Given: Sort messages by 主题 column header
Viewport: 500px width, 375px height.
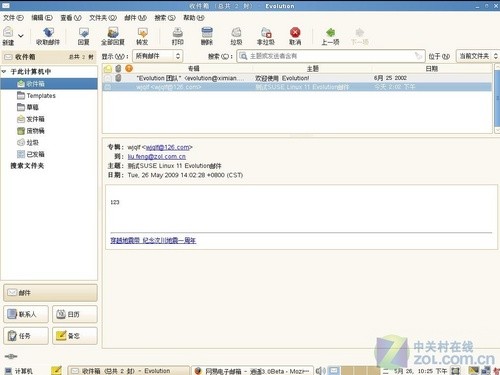Looking at the screenshot, I should [313, 69].
